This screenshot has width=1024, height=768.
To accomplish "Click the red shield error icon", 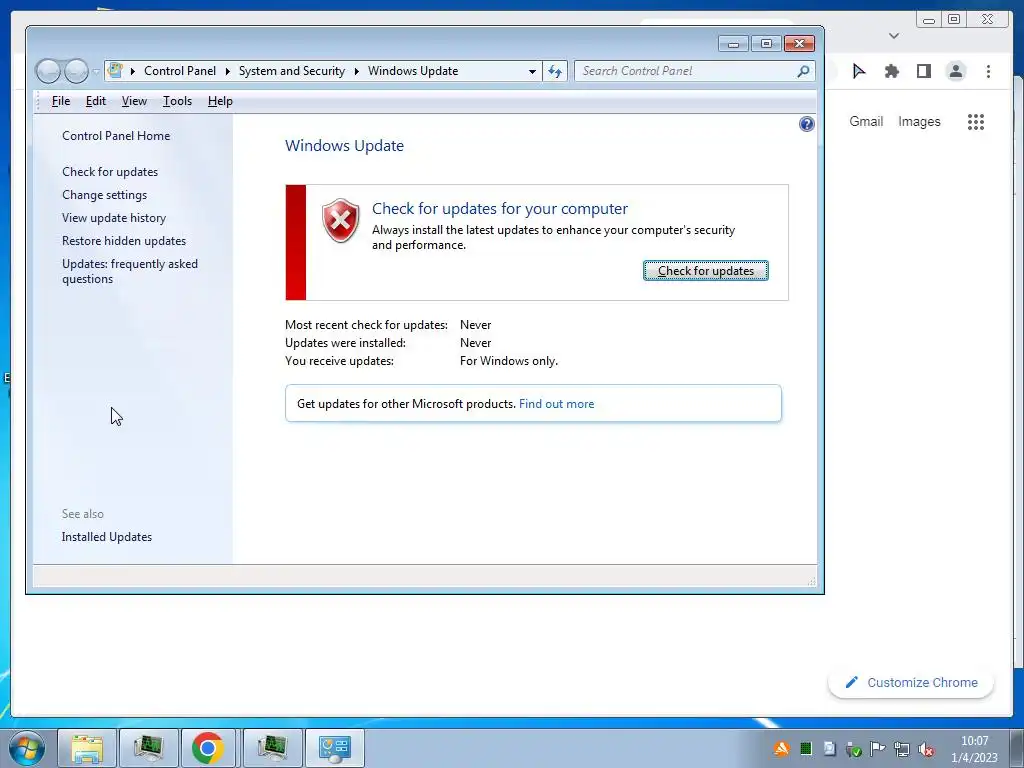I will (x=340, y=220).
